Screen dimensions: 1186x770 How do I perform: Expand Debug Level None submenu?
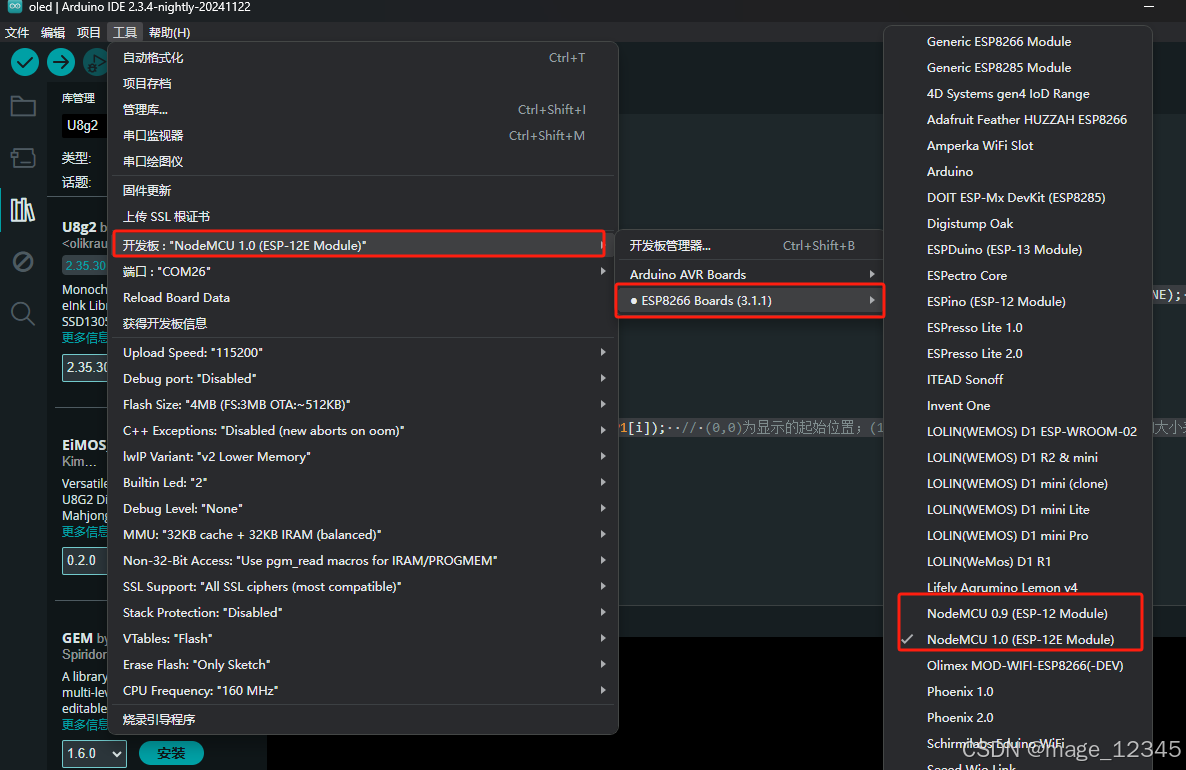363,508
